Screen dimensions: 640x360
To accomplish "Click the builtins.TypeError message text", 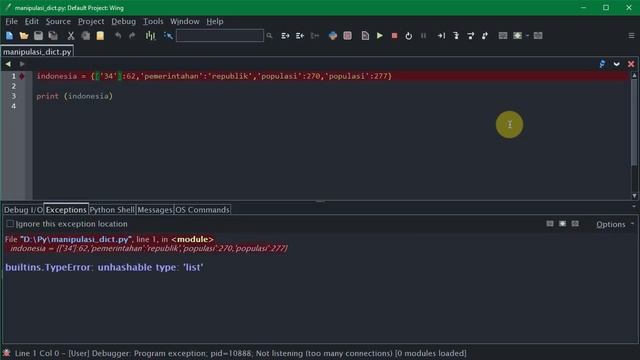I will [x=104, y=267].
